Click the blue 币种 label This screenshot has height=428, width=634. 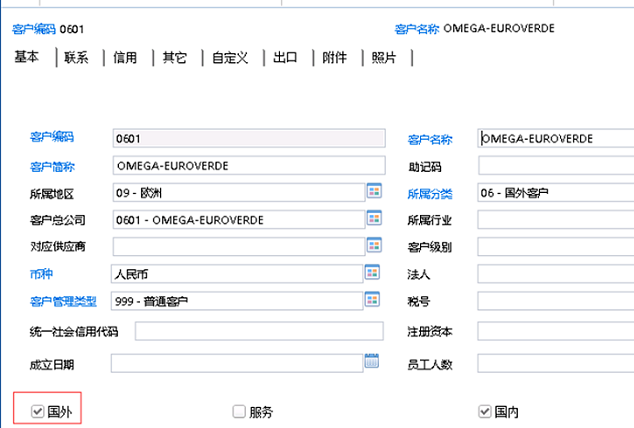[41, 274]
